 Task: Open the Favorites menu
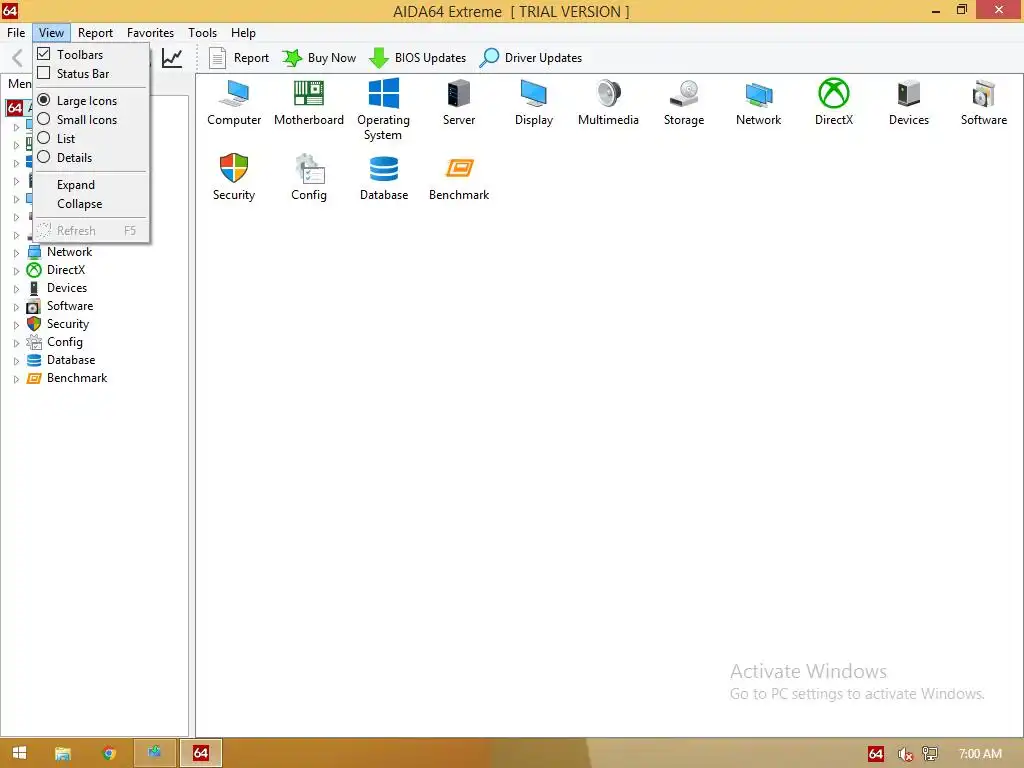pyautogui.click(x=150, y=33)
